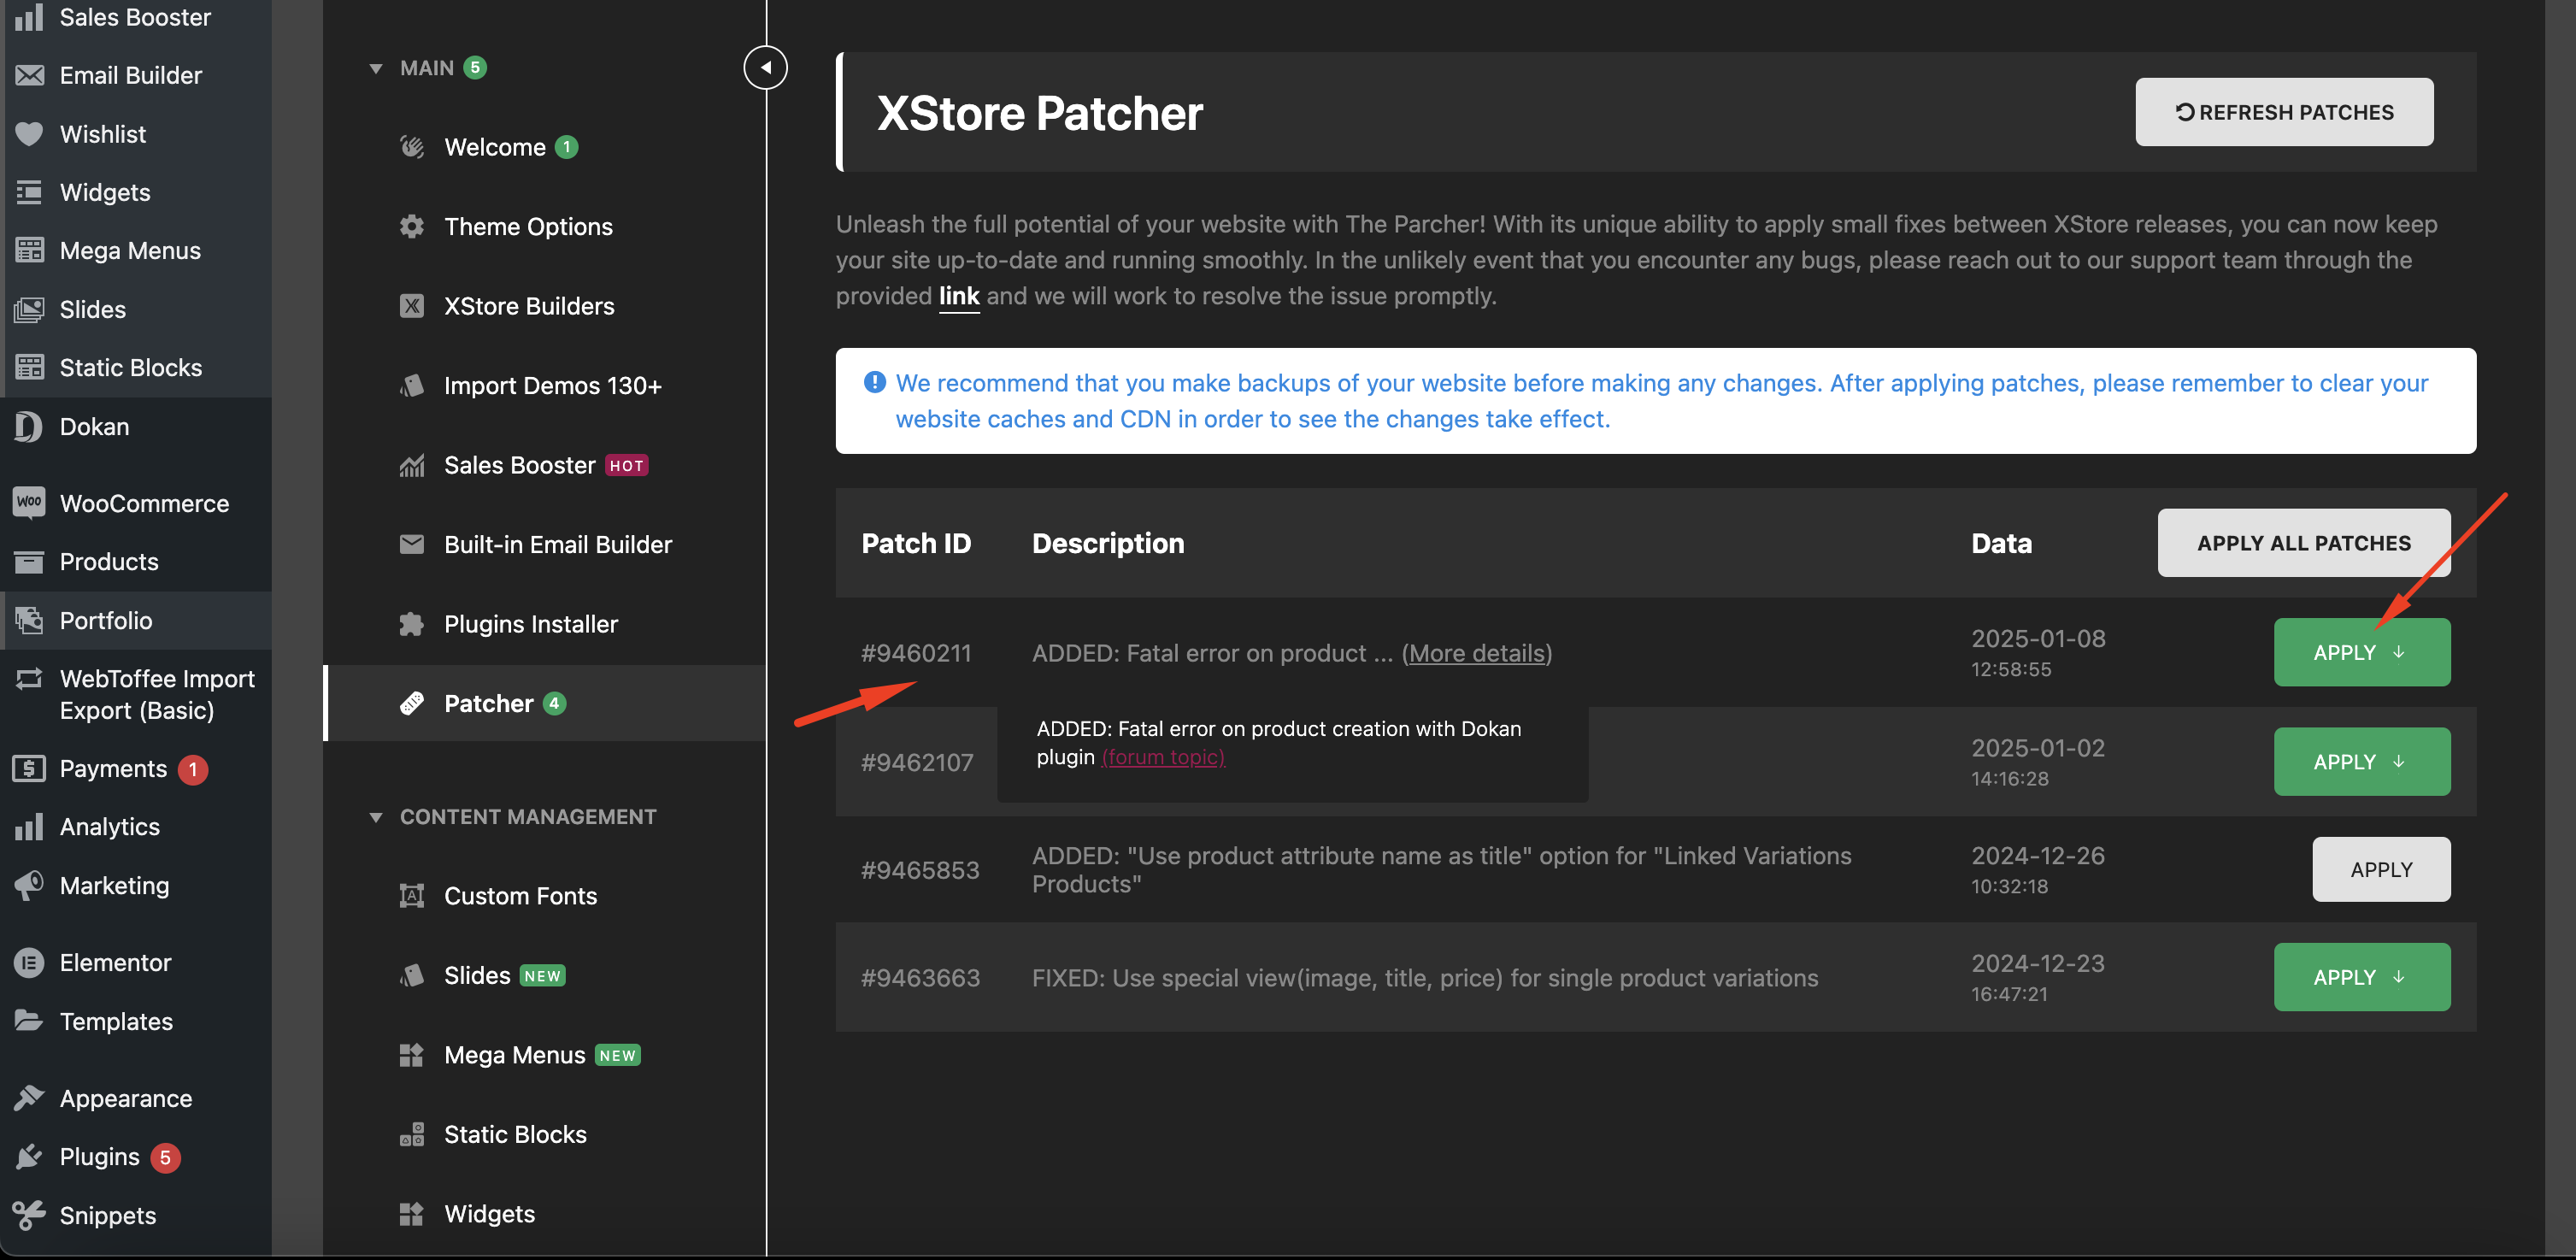Open Import Demos 130+ menu item
This screenshot has height=1260, width=2576.
click(x=545, y=385)
